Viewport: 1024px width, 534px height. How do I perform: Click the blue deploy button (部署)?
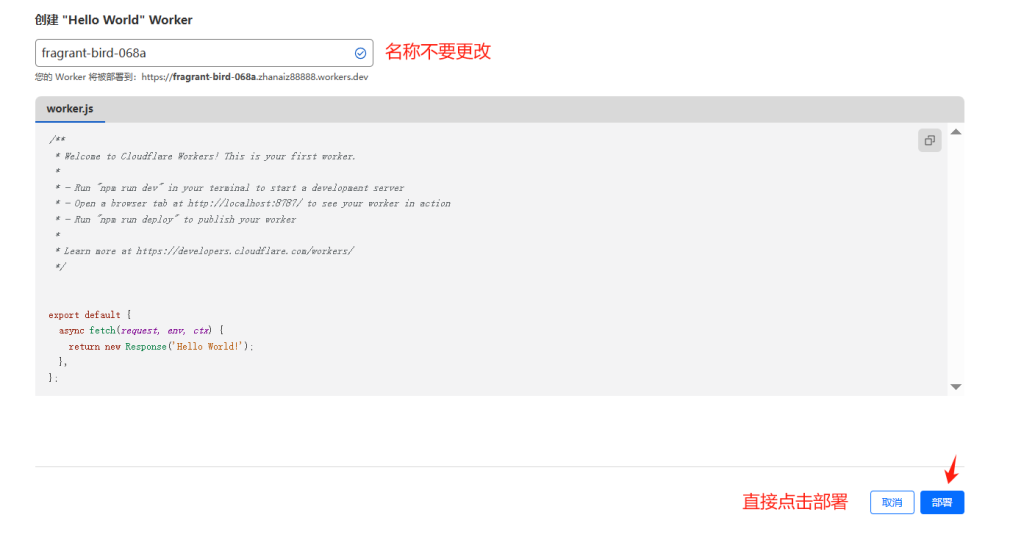(x=942, y=502)
